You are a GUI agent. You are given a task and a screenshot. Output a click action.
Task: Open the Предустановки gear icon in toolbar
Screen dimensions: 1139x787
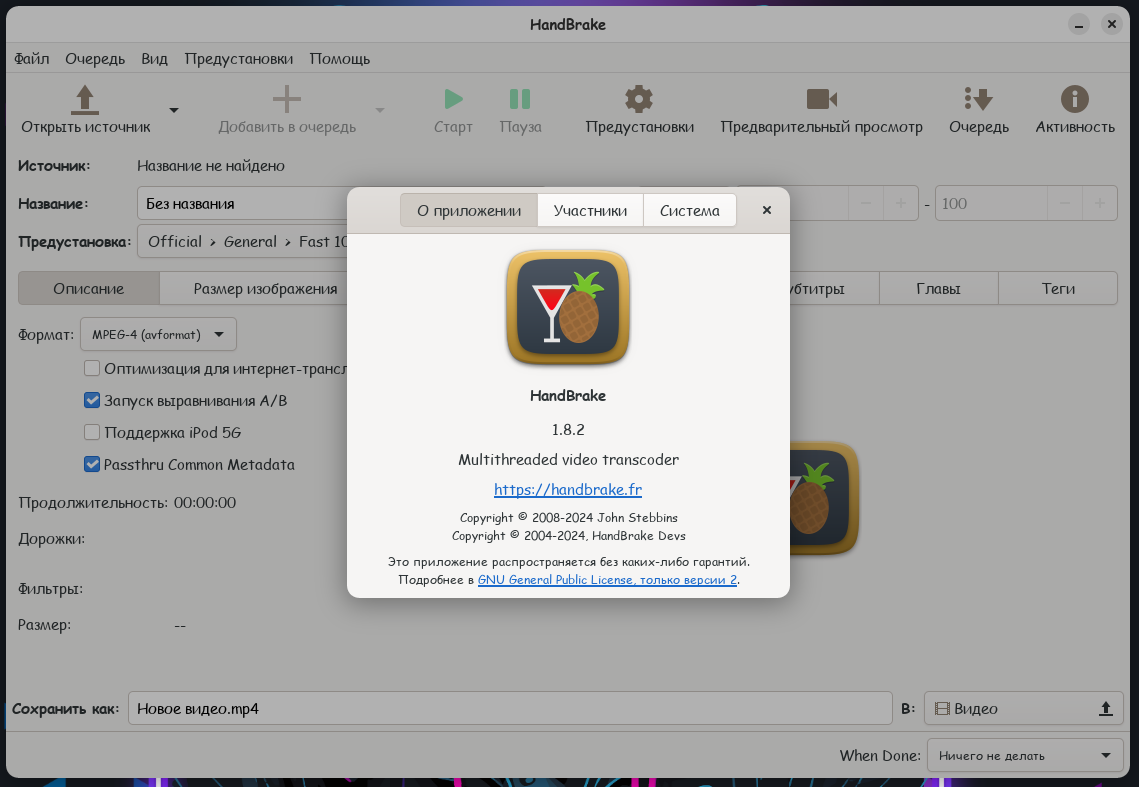click(x=639, y=99)
